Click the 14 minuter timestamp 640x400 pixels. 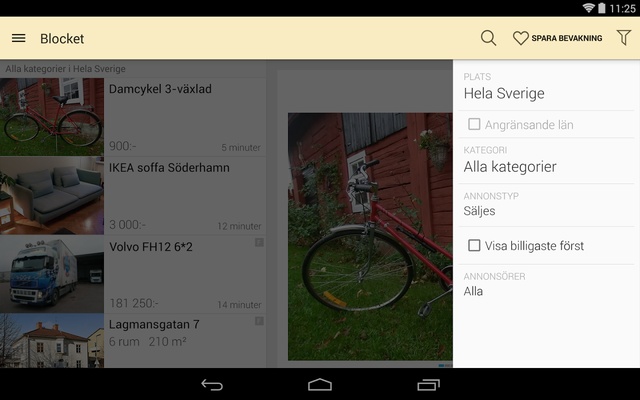pyautogui.click(x=239, y=305)
